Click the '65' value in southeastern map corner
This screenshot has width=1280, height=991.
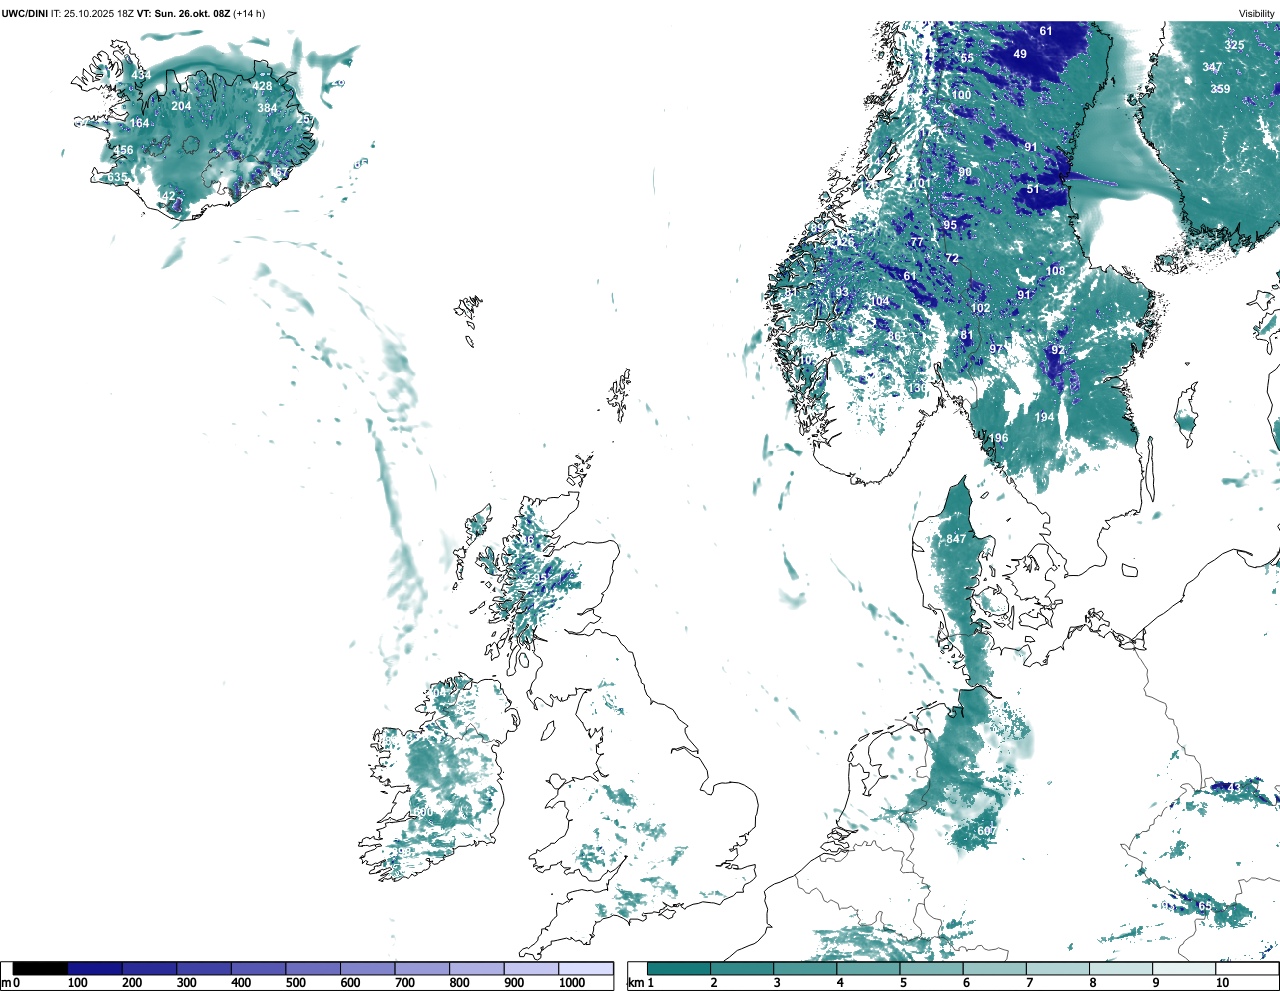point(1205,906)
